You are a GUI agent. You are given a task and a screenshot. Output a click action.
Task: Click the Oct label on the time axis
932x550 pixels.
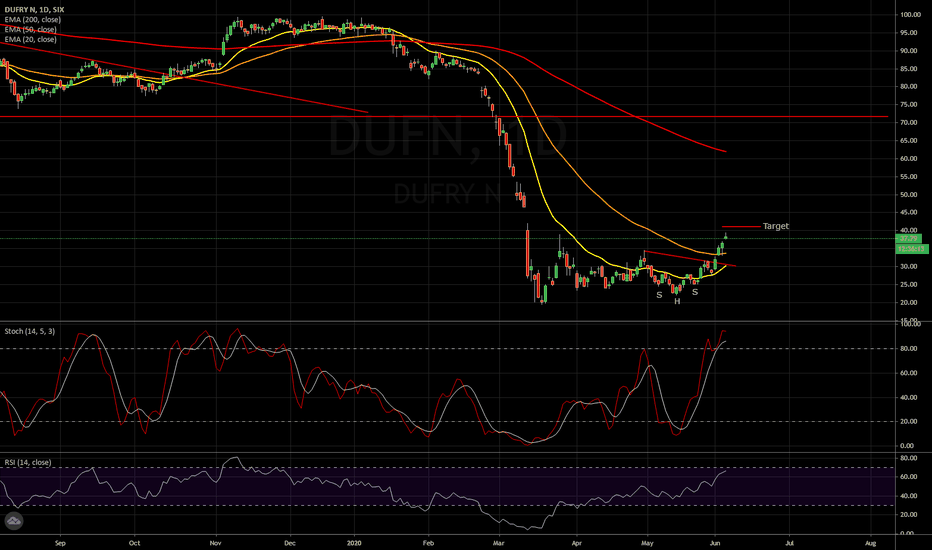pyautogui.click(x=135, y=543)
